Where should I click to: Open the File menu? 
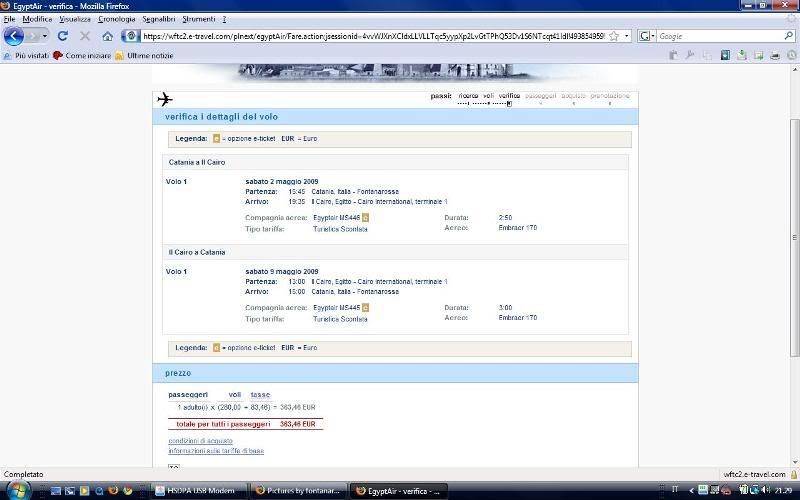pyautogui.click(x=9, y=19)
